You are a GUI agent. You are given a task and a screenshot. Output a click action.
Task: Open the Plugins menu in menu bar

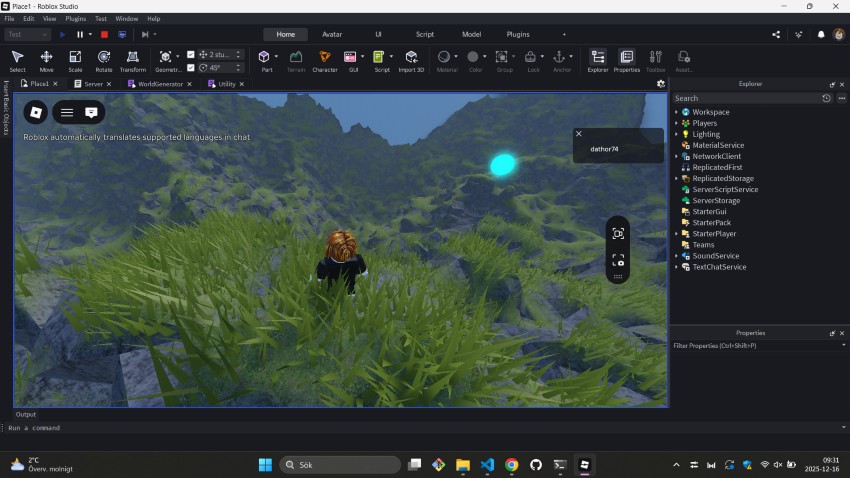click(x=75, y=18)
